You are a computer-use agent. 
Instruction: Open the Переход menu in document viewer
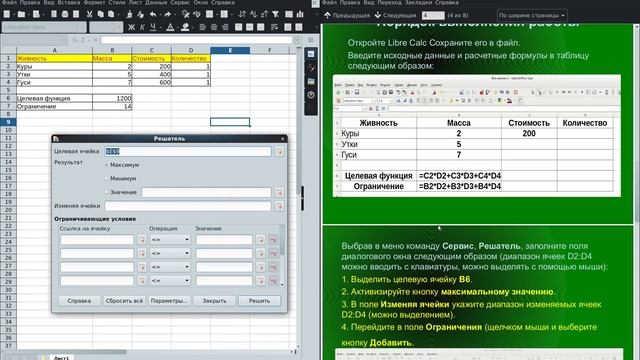coord(390,2)
